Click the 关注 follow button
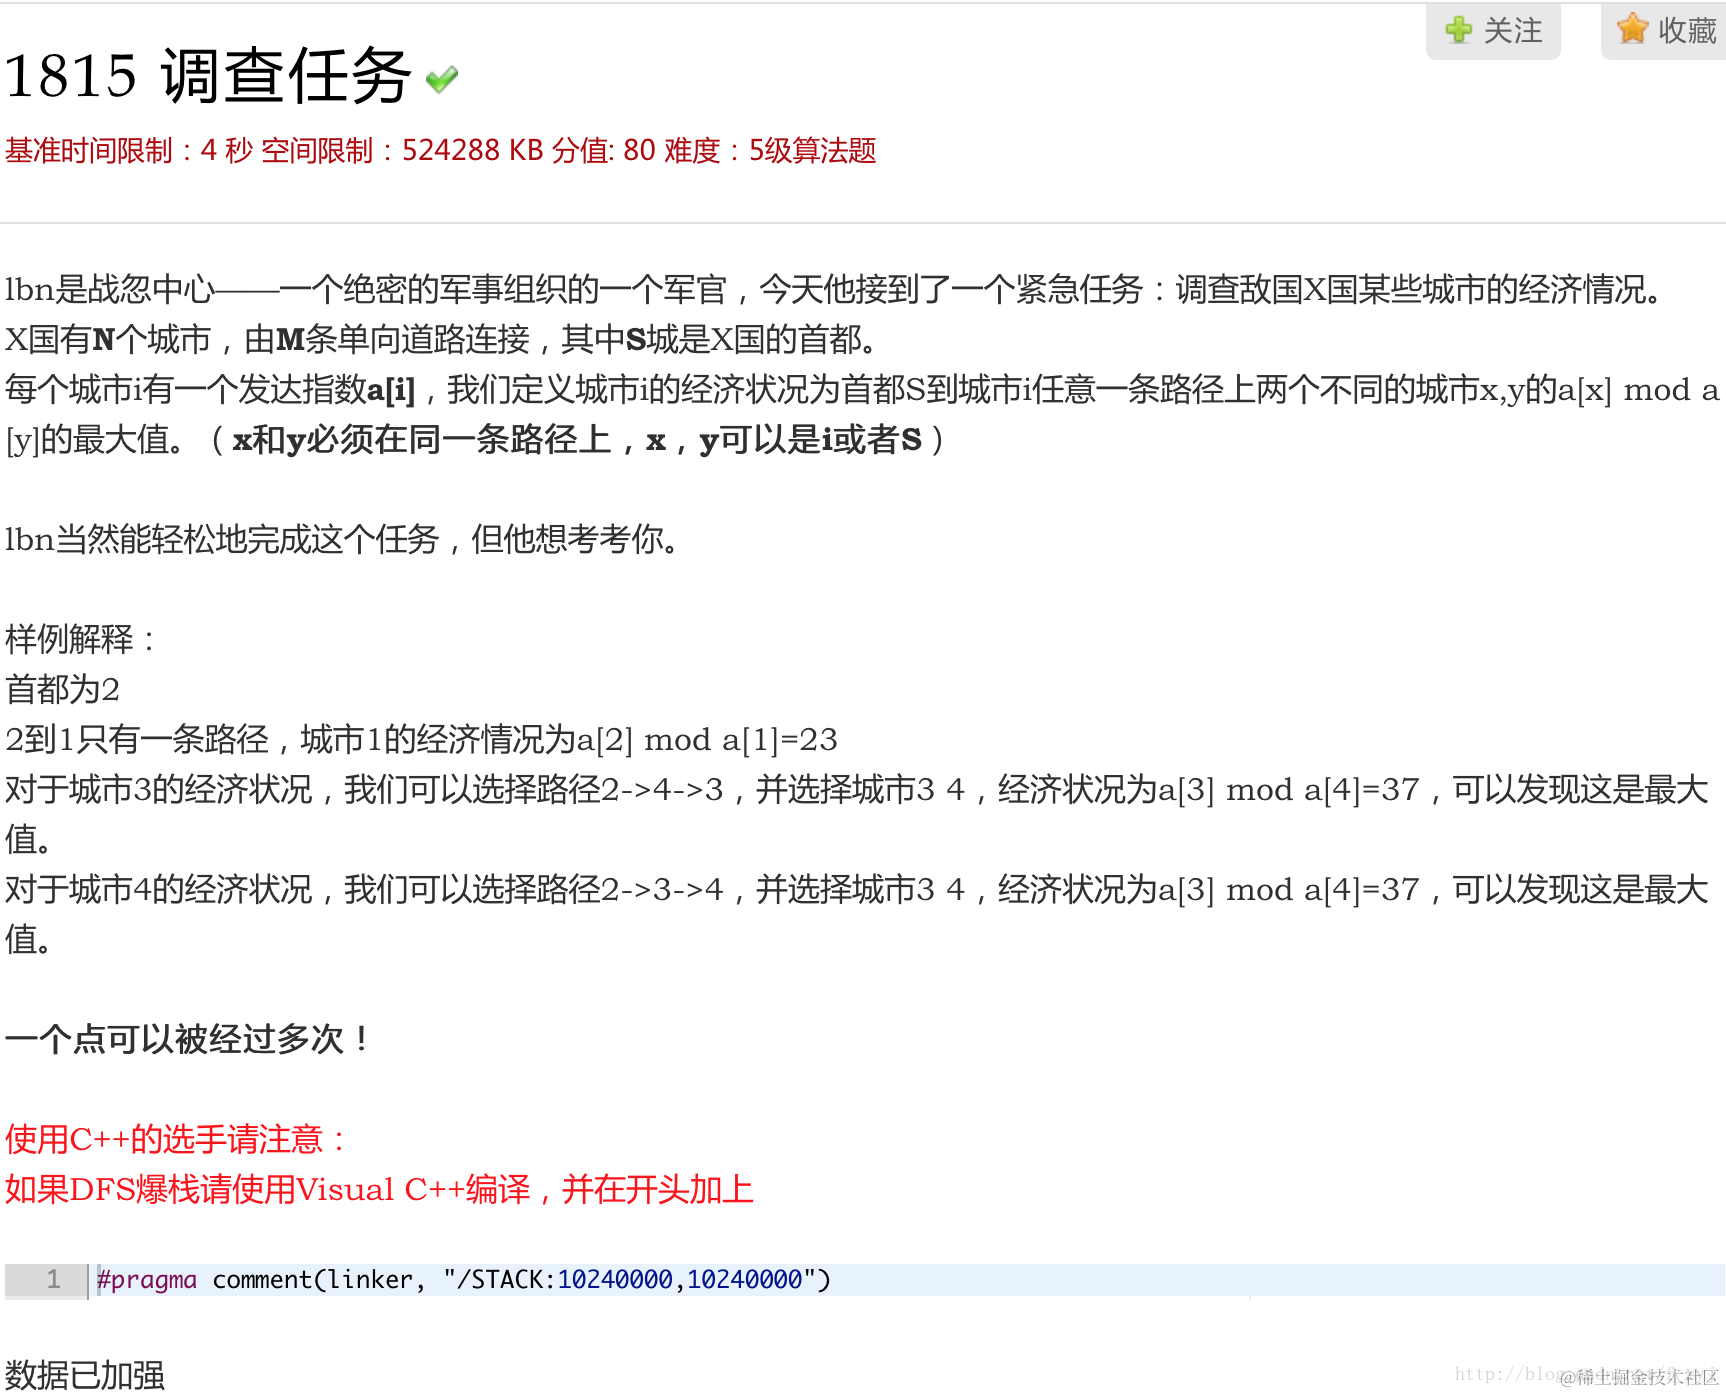This screenshot has height=1394, width=1726. tap(1493, 31)
